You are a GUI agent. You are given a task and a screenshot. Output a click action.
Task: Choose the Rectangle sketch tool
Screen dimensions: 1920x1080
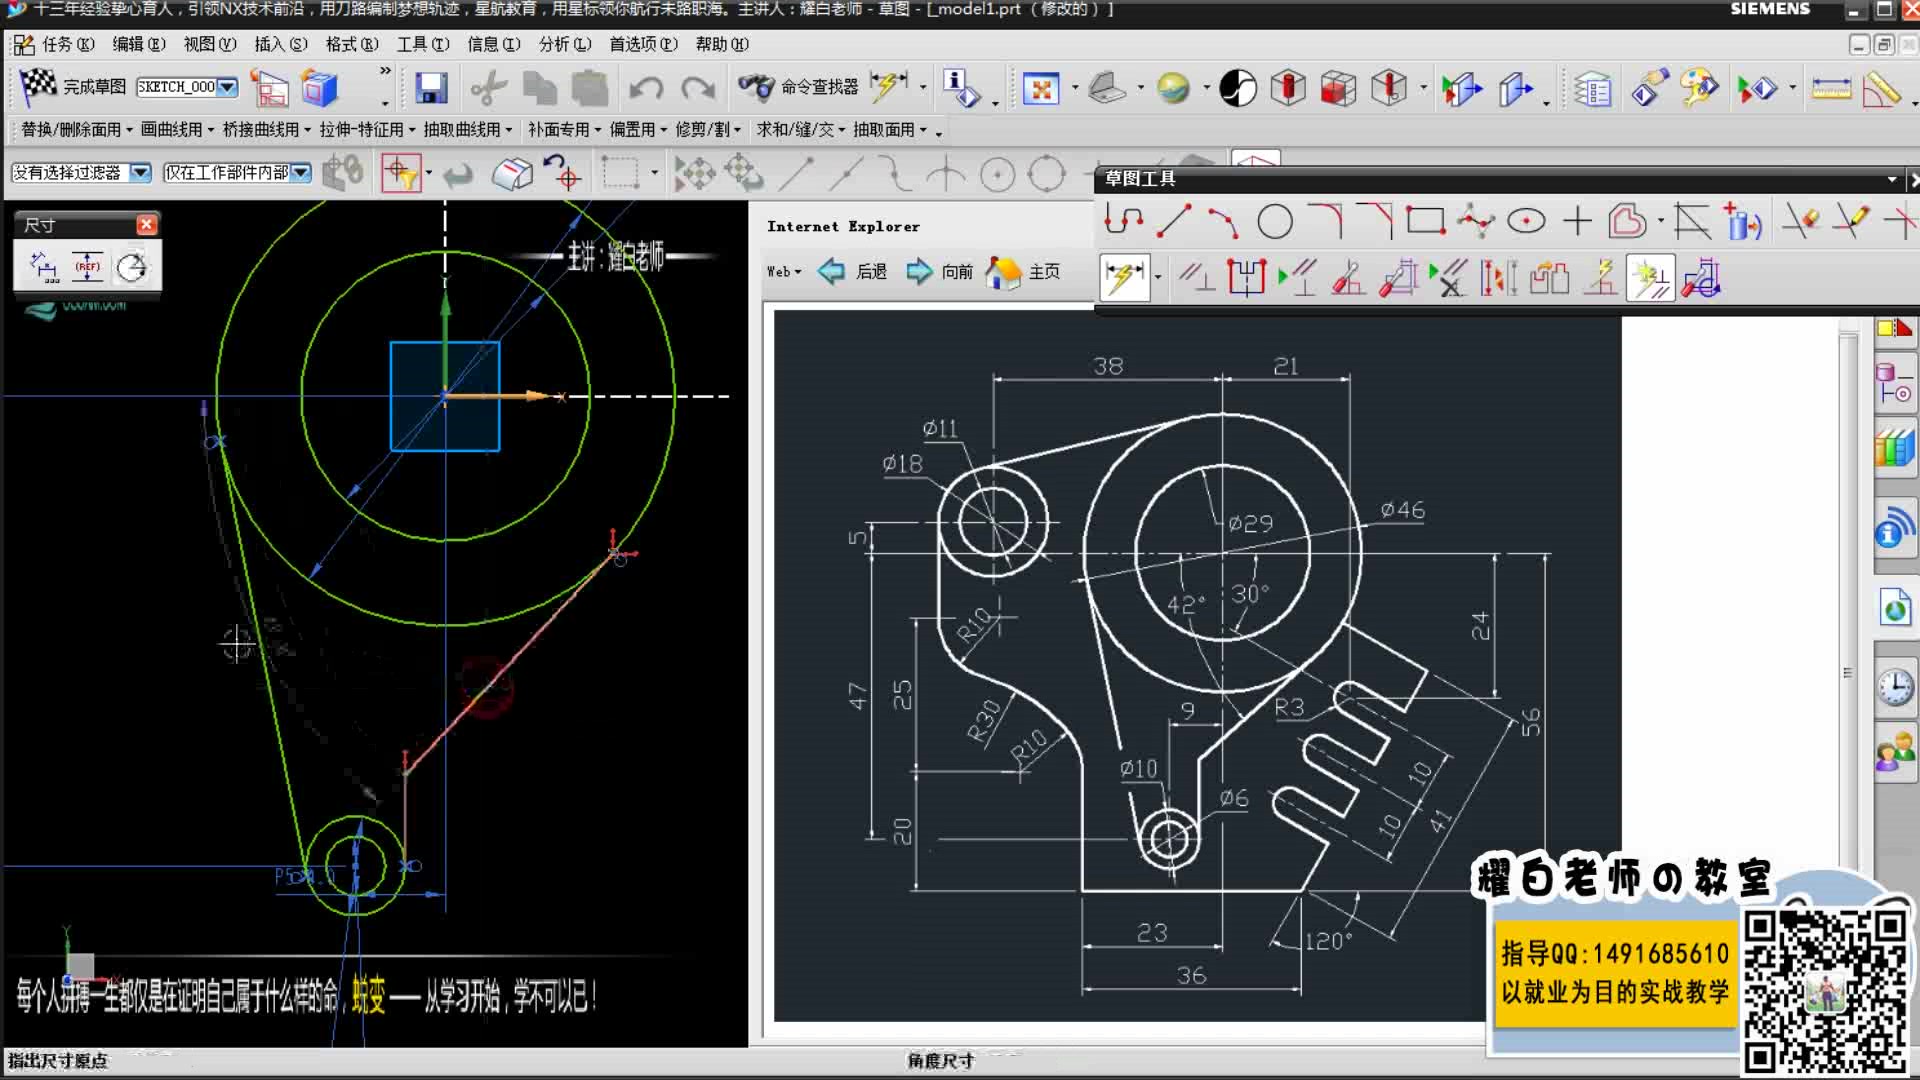(x=1425, y=221)
